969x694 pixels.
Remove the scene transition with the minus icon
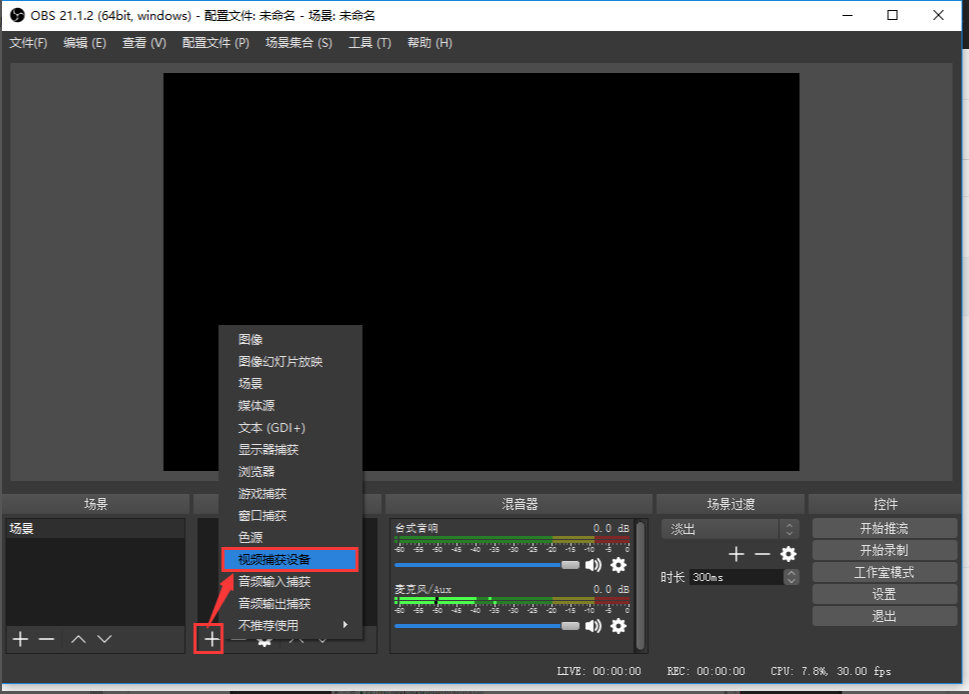tap(762, 554)
